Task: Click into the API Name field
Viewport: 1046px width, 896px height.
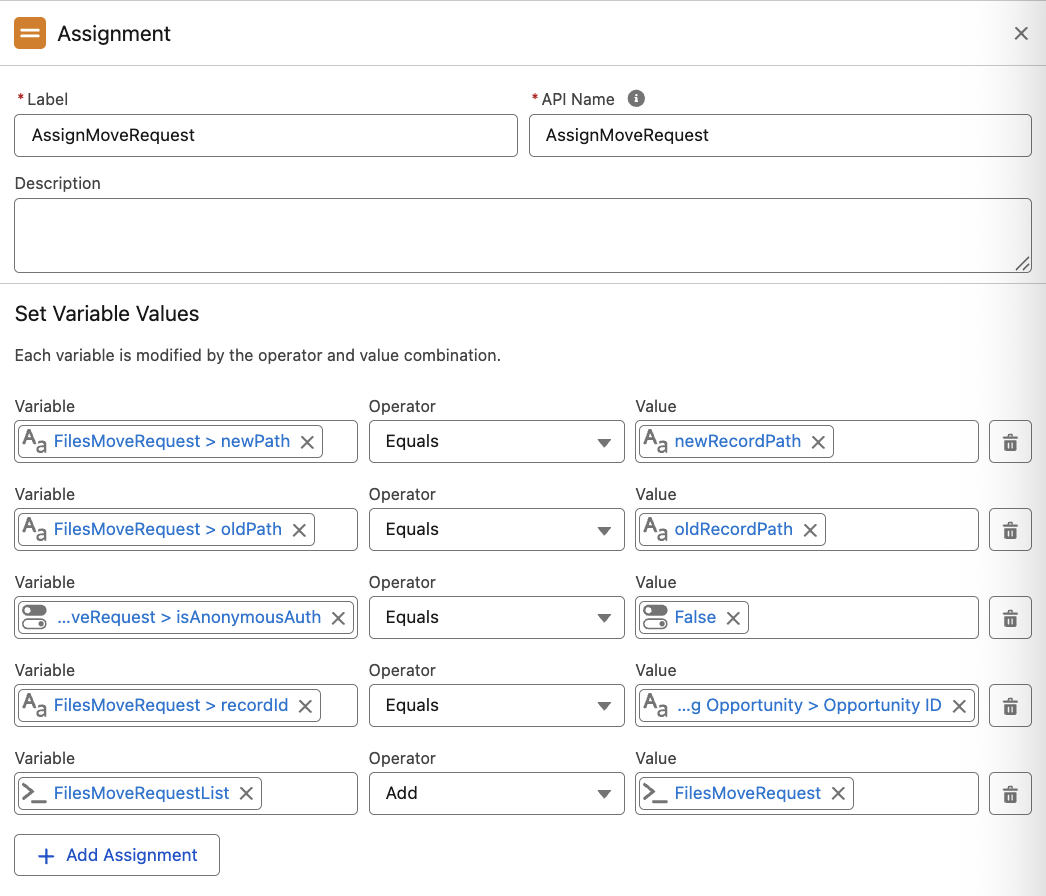Action: pyautogui.click(x=780, y=136)
